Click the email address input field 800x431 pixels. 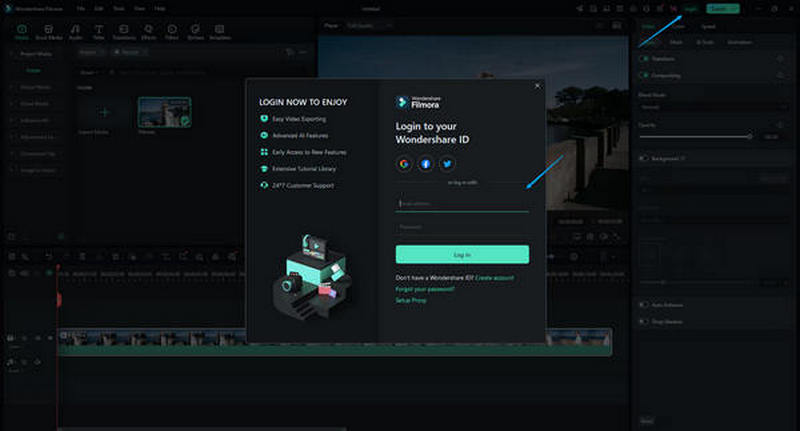[462, 204]
